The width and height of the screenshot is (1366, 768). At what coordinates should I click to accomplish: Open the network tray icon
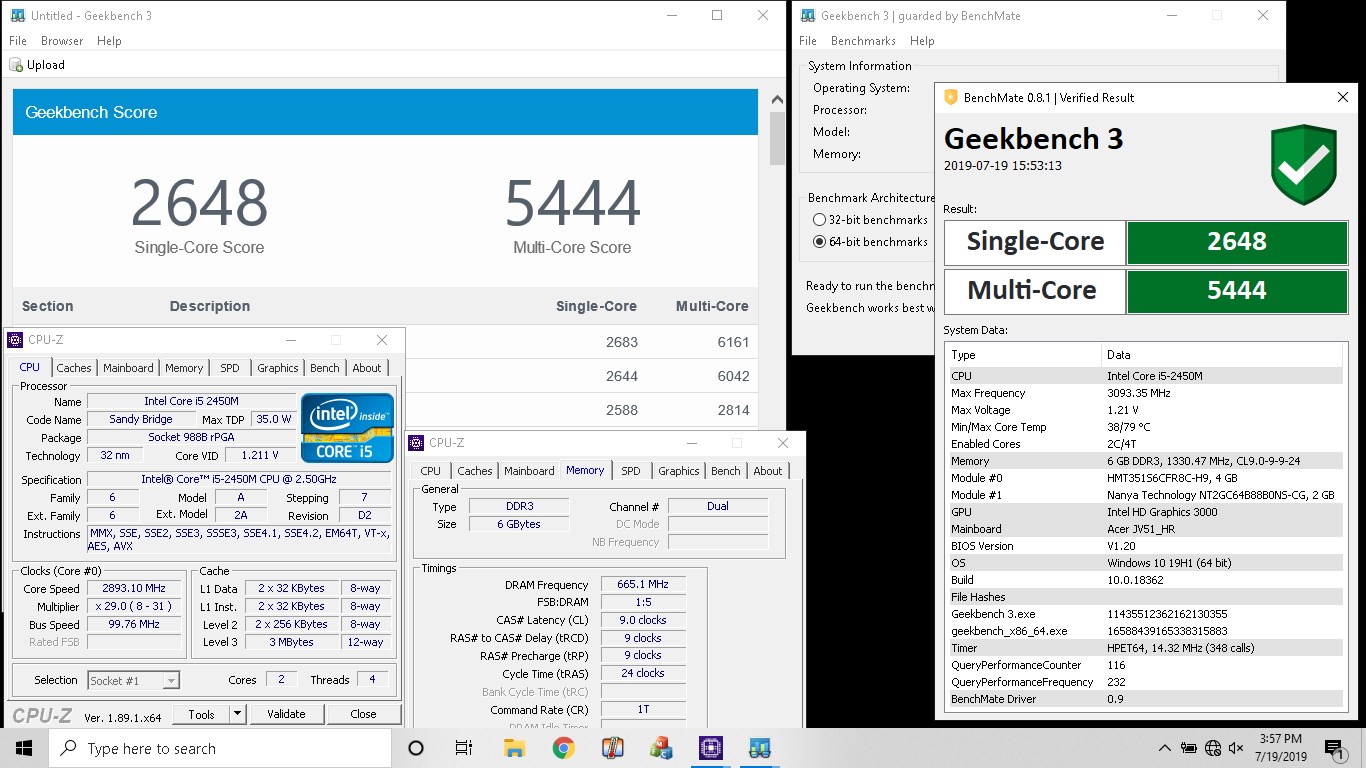(1213, 748)
